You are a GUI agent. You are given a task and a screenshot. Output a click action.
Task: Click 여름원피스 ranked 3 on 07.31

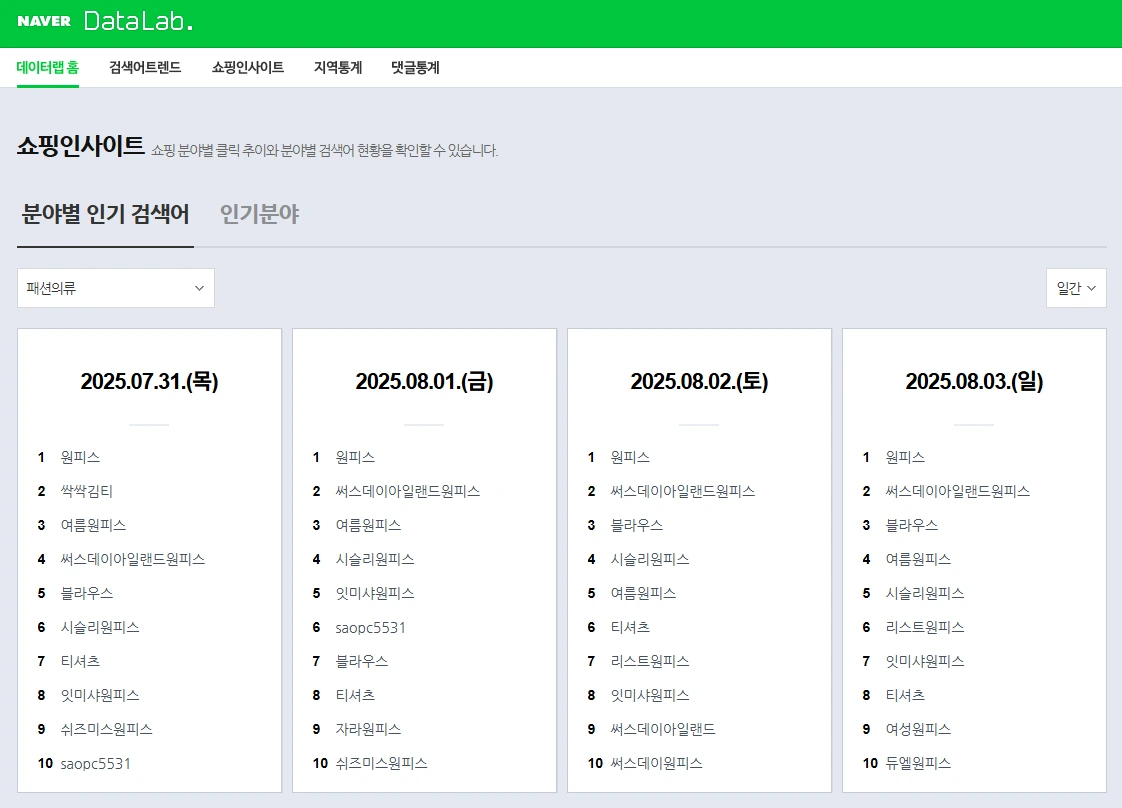[x=93, y=525]
